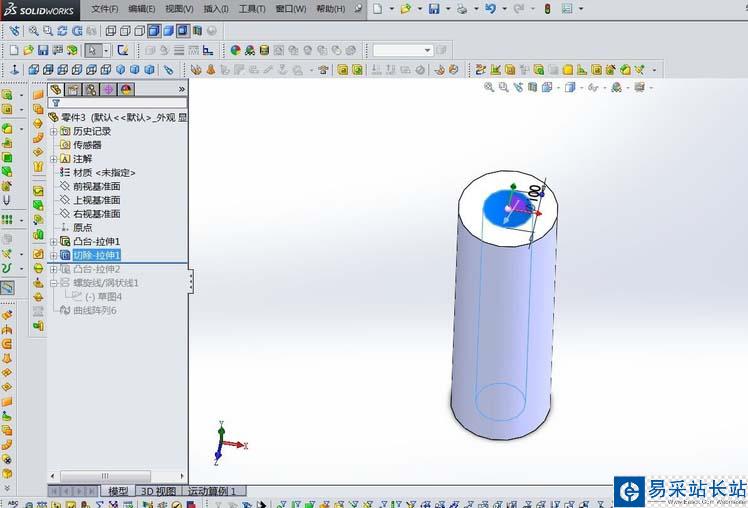Select DimXpertManager crosshair tab
Image resolution: width=748 pixels, height=508 pixels.
[109, 89]
